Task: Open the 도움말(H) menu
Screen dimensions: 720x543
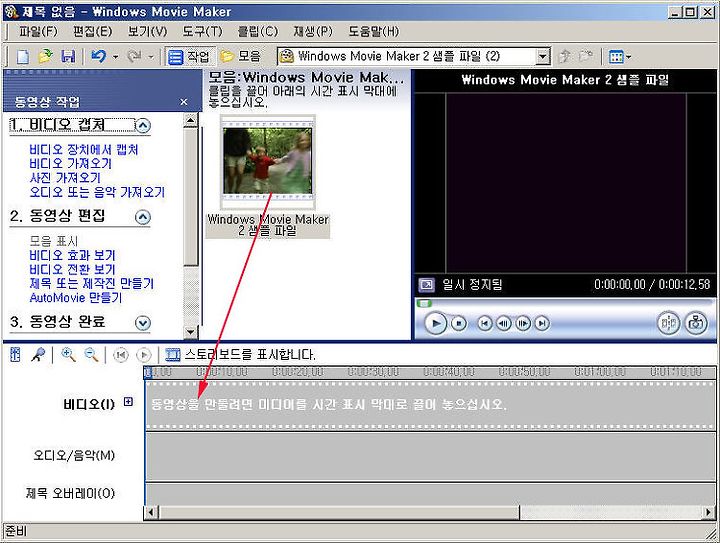Action: [373, 31]
